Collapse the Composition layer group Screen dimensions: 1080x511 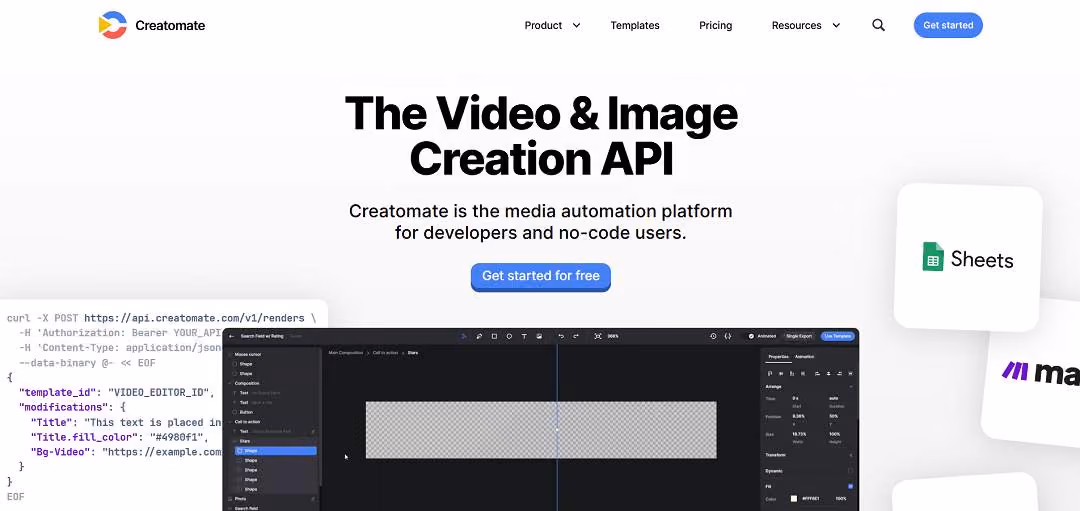pos(229,383)
